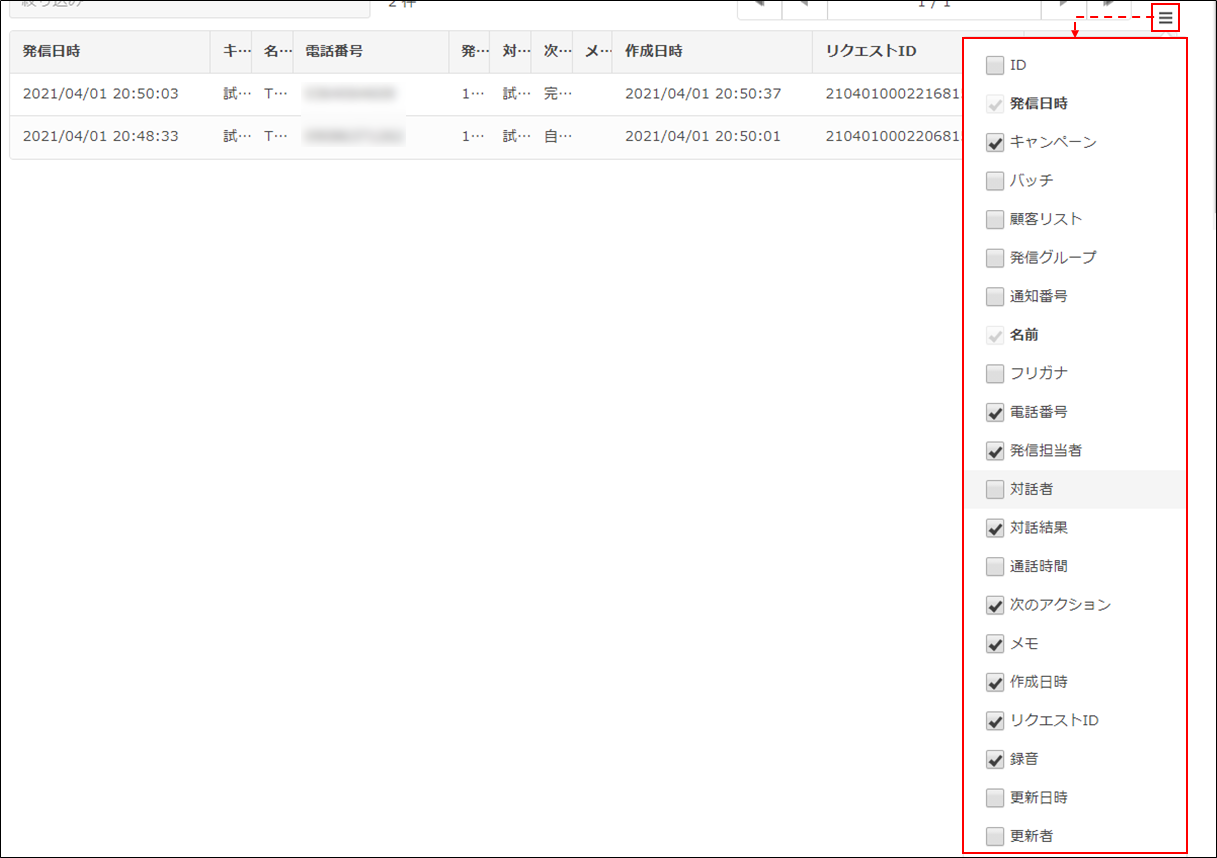Disable the 次のアクション column checkbox

995,605
